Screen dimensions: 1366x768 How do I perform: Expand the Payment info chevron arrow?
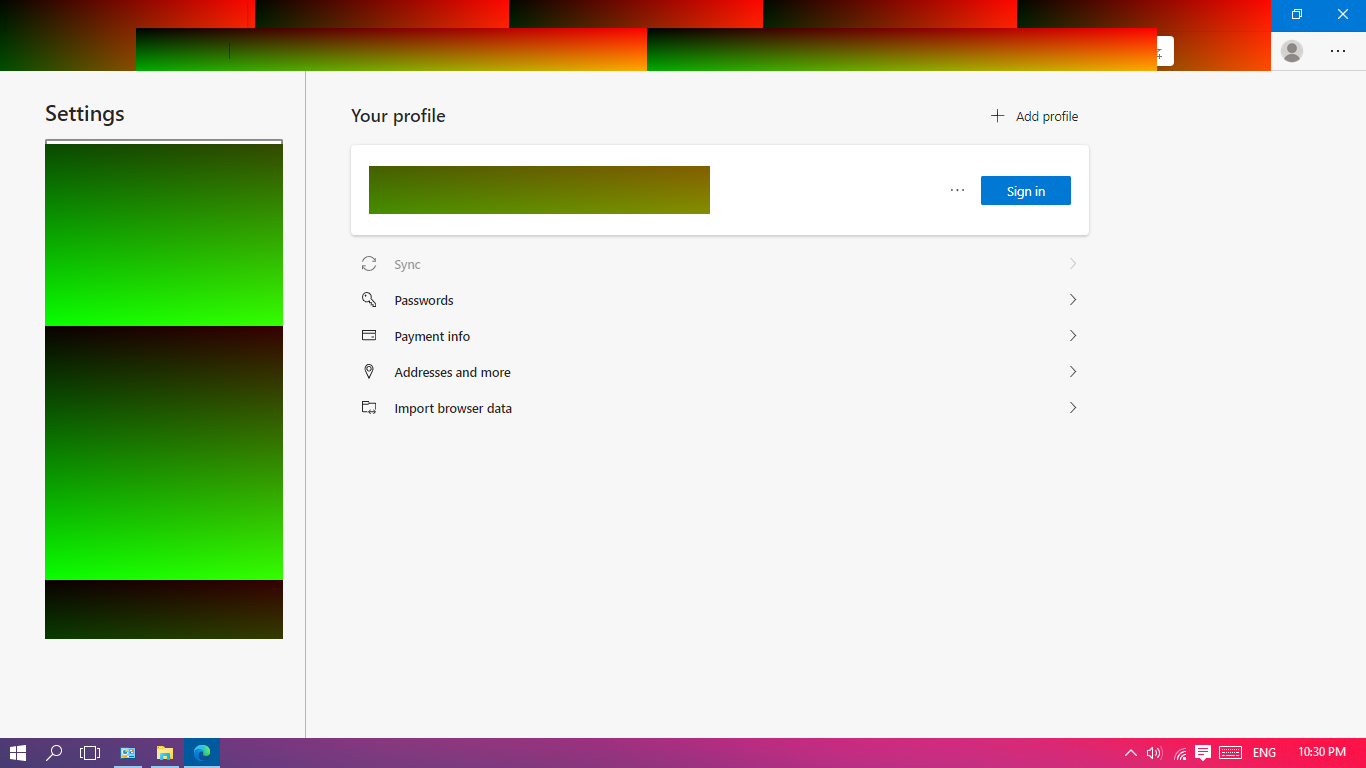[1073, 336]
